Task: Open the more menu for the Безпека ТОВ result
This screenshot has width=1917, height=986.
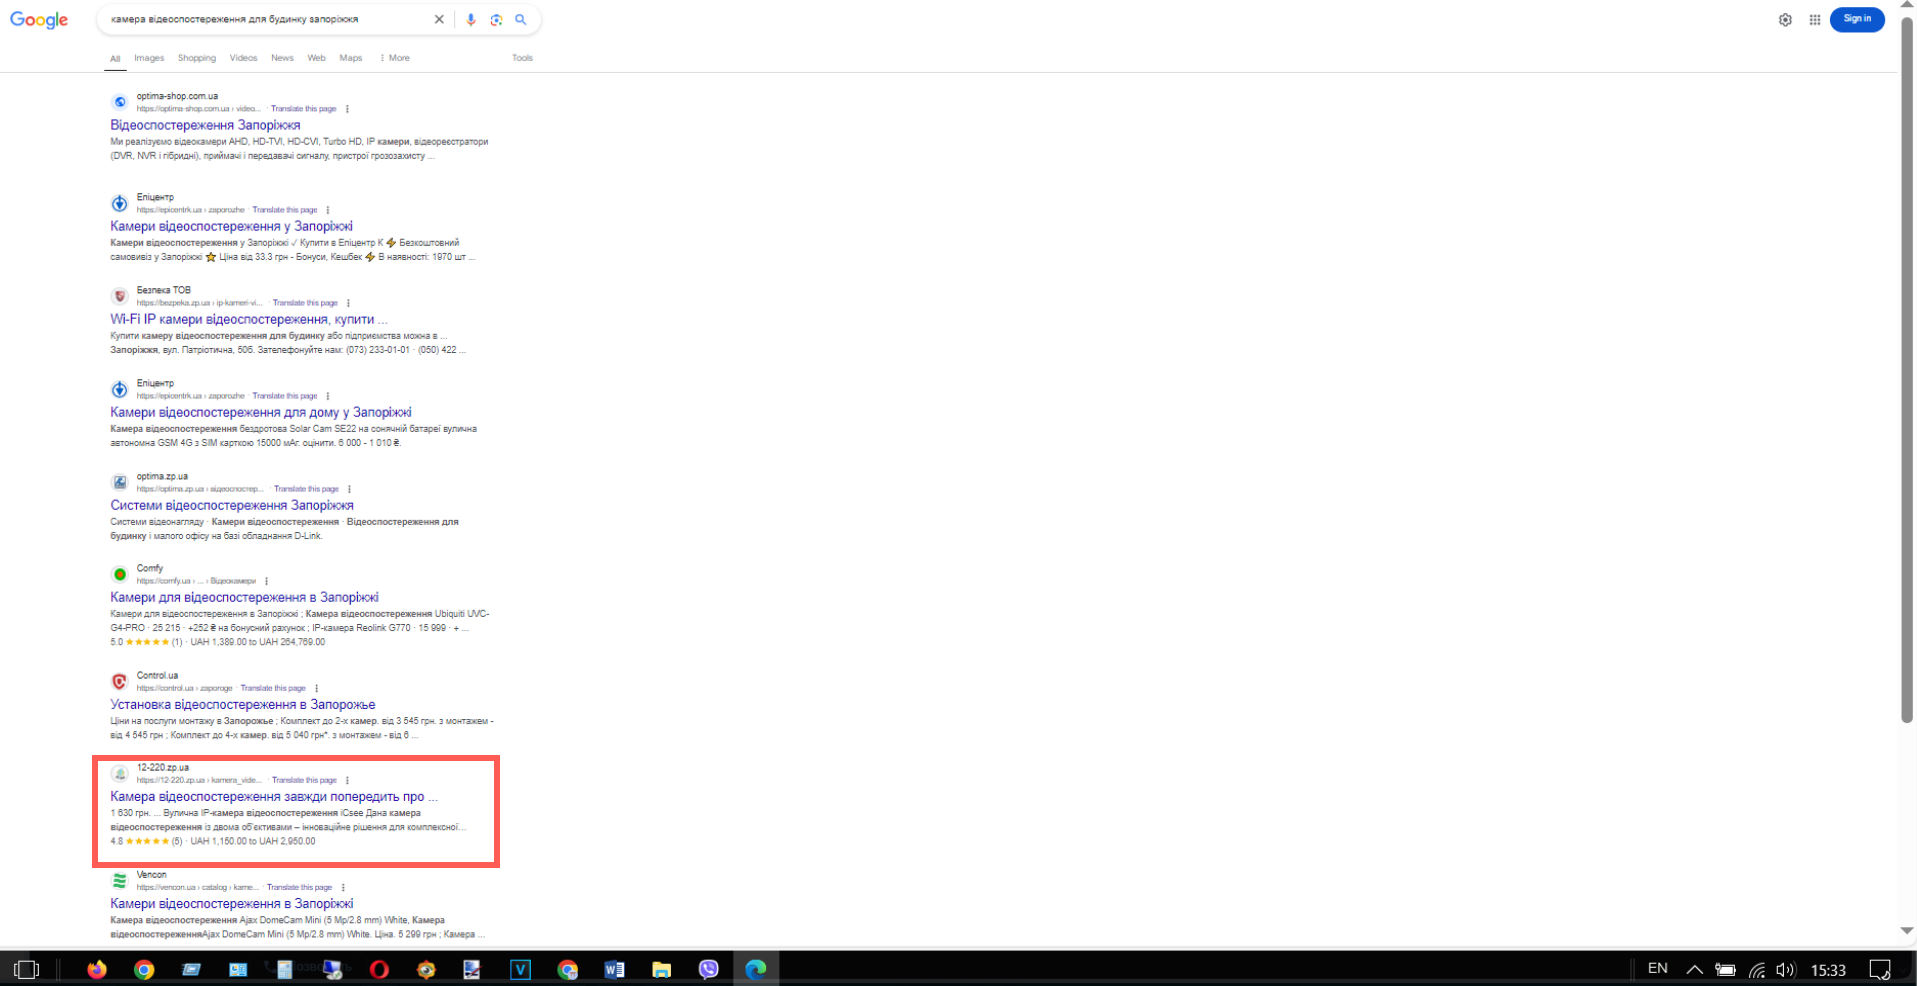Action: click(x=348, y=303)
